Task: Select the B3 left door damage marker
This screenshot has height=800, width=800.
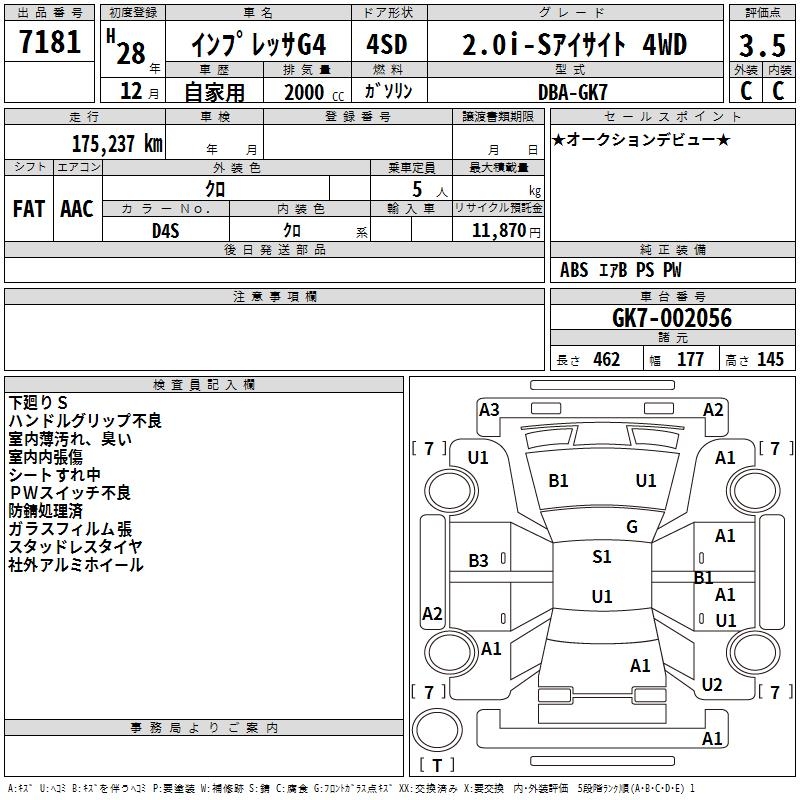Action: click(478, 561)
